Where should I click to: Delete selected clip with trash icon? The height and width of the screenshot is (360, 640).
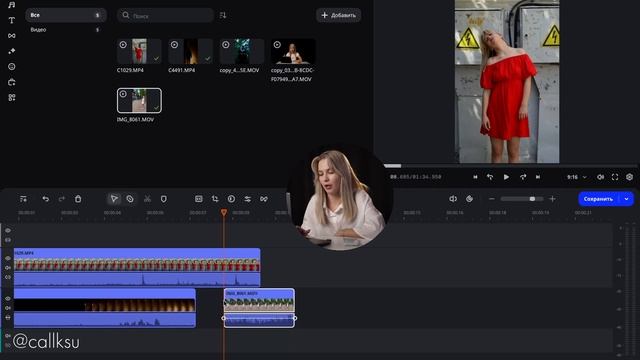pos(78,199)
